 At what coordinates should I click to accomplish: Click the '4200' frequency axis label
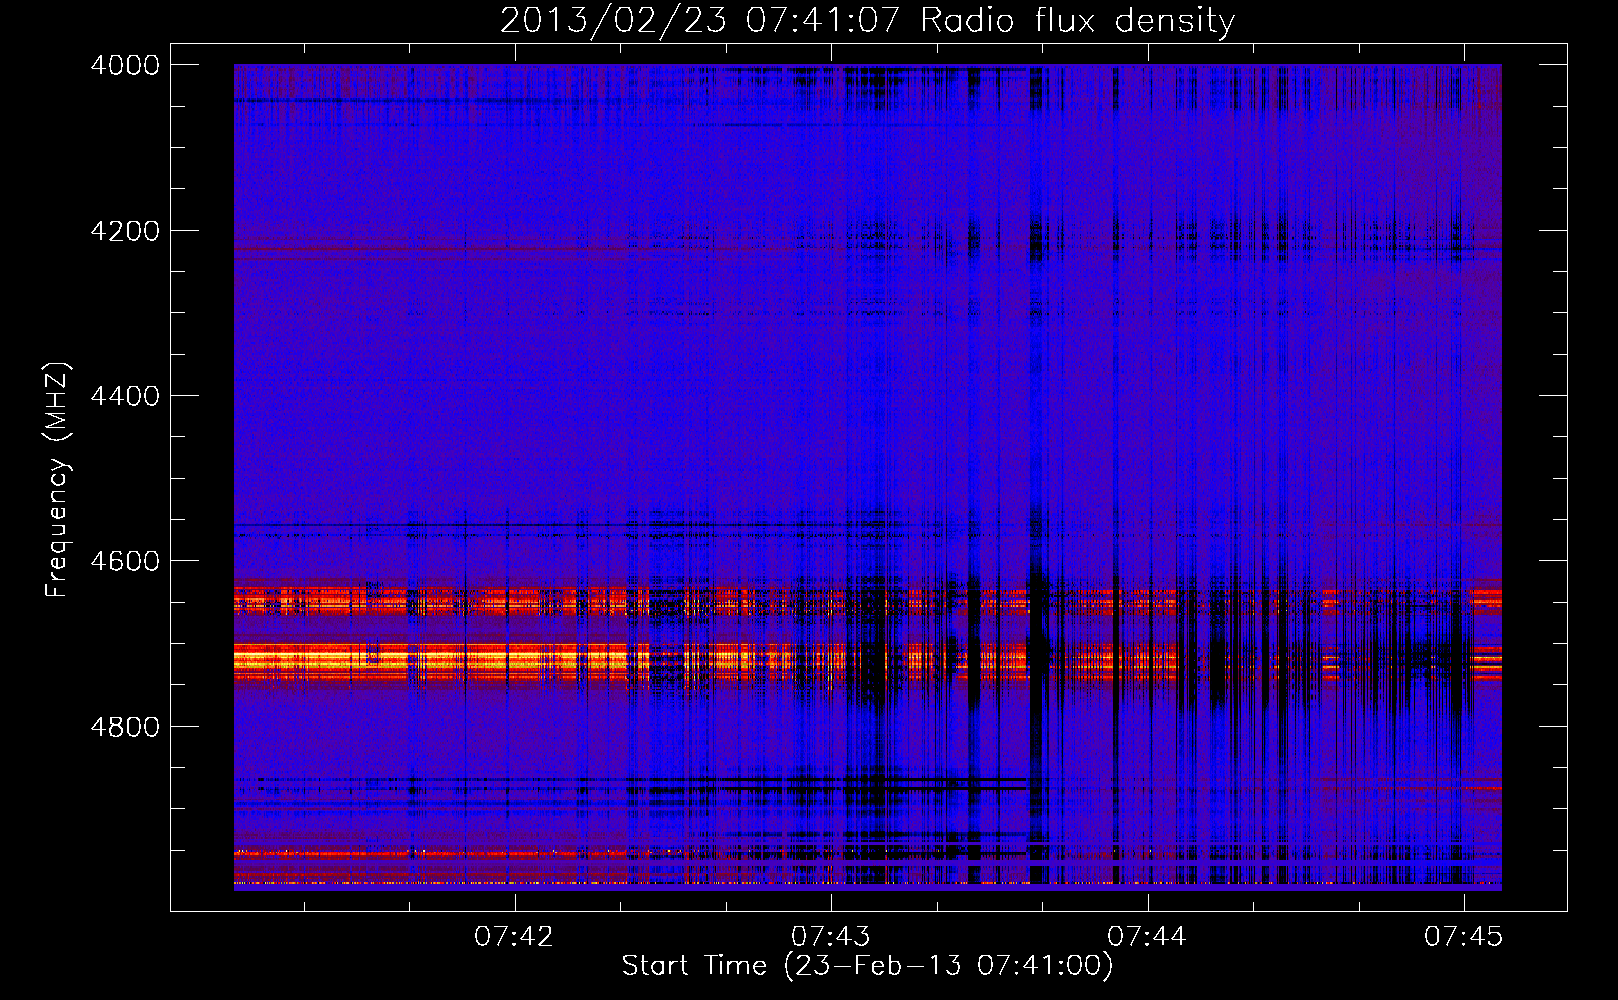(125, 231)
